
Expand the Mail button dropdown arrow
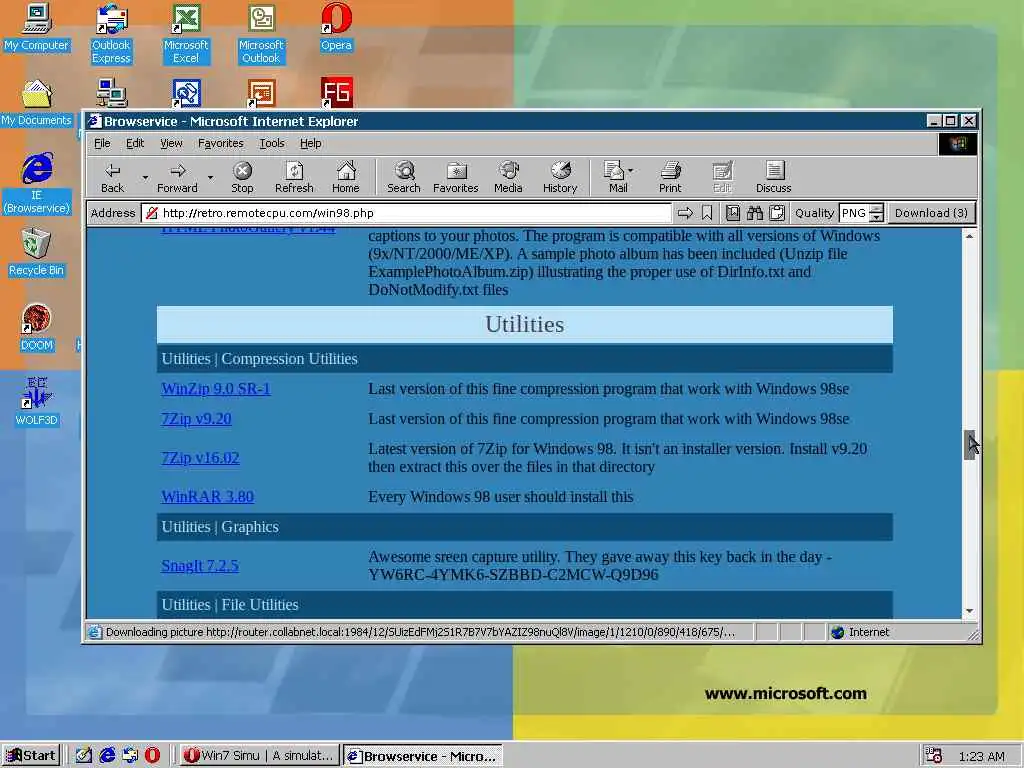(630, 171)
